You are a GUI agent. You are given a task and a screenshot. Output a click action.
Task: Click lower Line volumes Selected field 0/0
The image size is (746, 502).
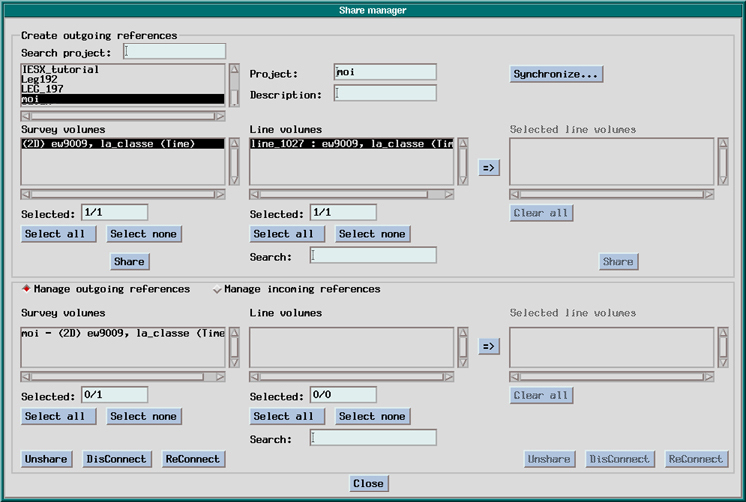[343, 394]
